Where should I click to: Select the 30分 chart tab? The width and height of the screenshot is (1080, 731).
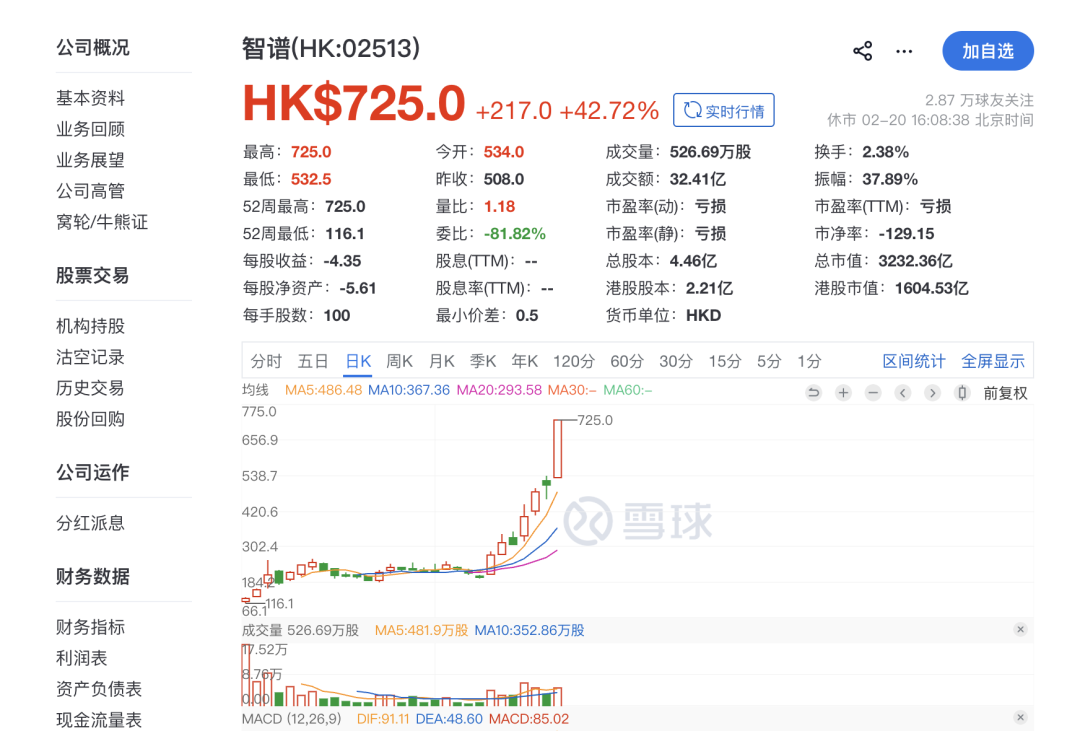click(676, 361)
